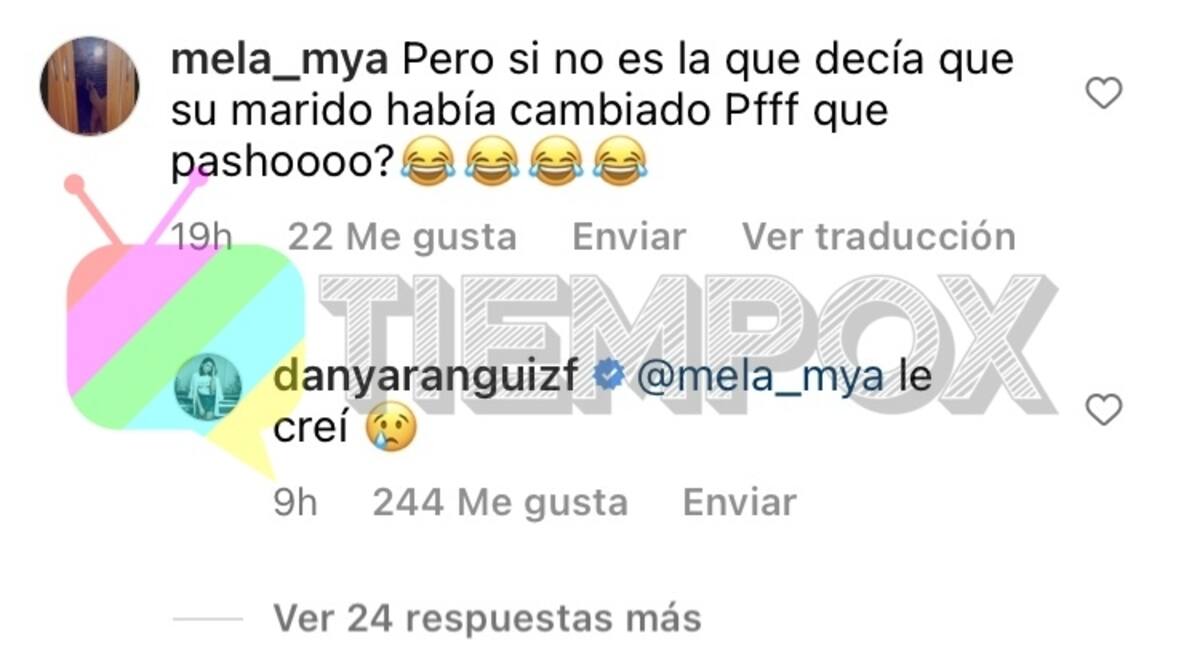This screenshot has height=664, width=1200.
Task: Click Enviar under mela_mya's comment
Action: pos(629,237)
